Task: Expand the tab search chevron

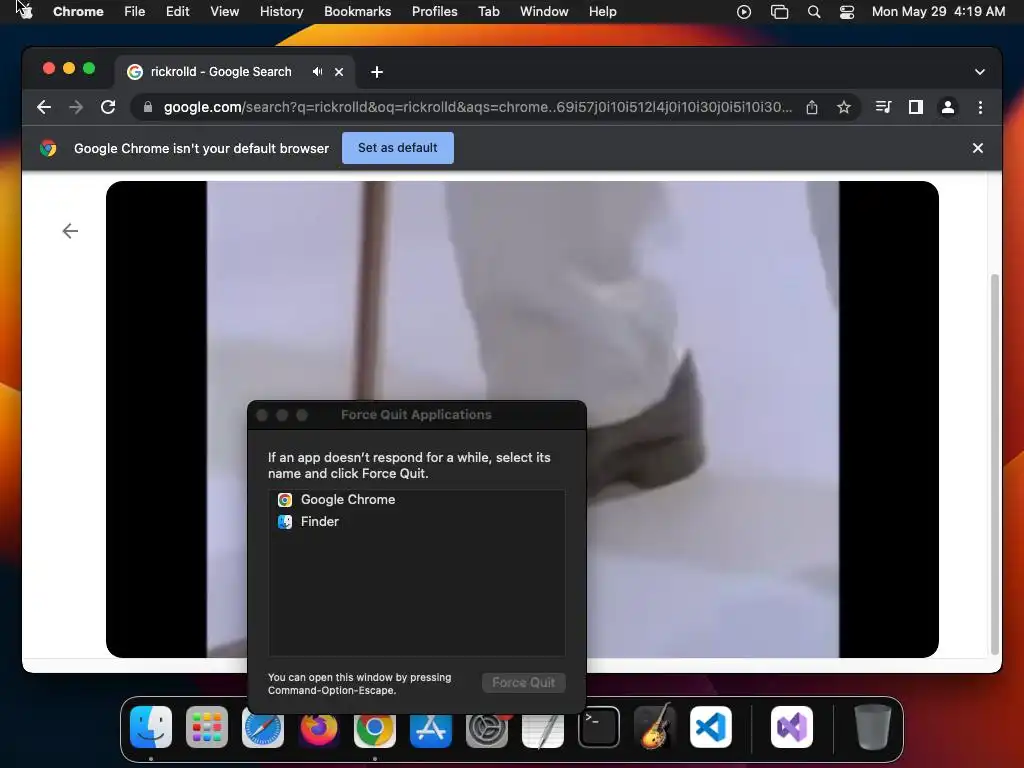Action: 980,72
